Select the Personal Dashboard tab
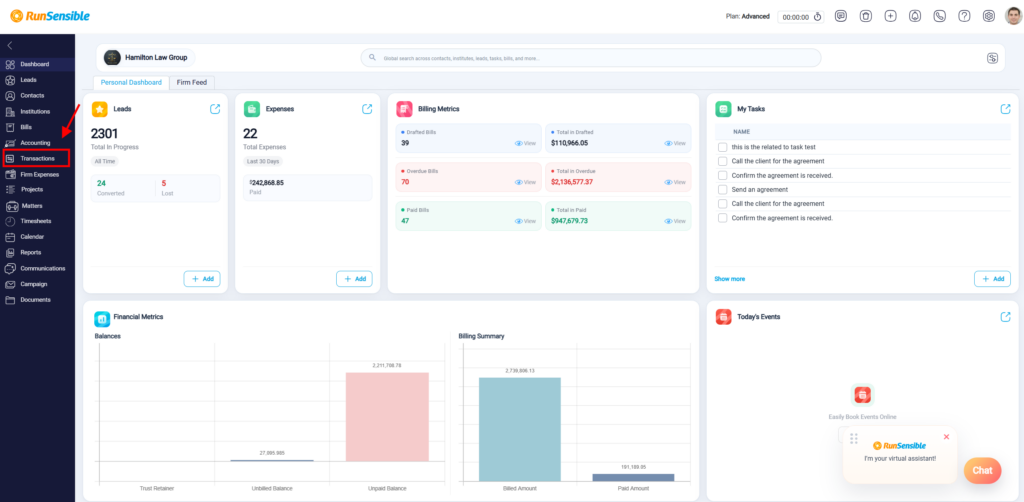 (x=131, y=82)
